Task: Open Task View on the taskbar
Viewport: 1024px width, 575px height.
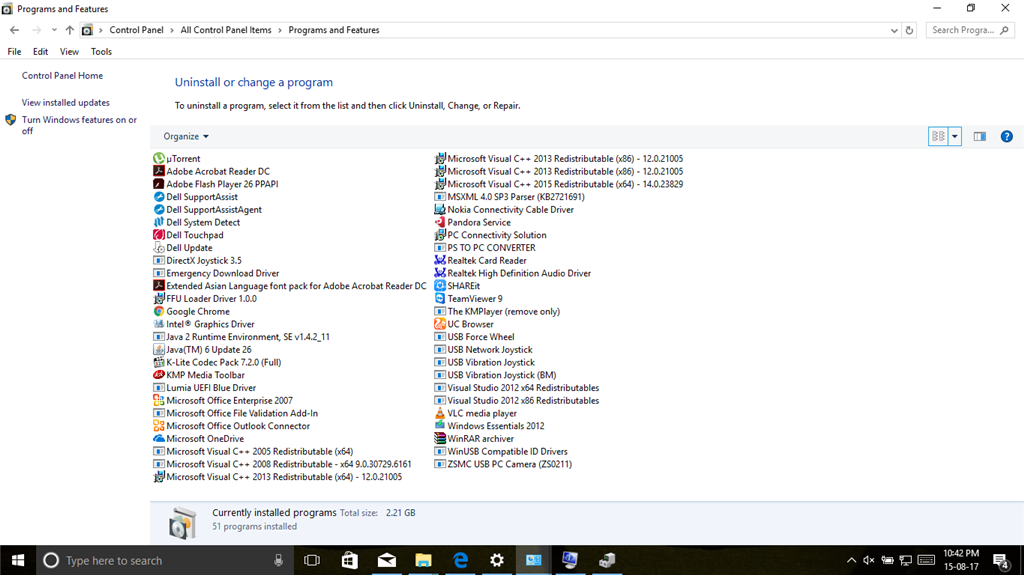Action: [312, 560]
